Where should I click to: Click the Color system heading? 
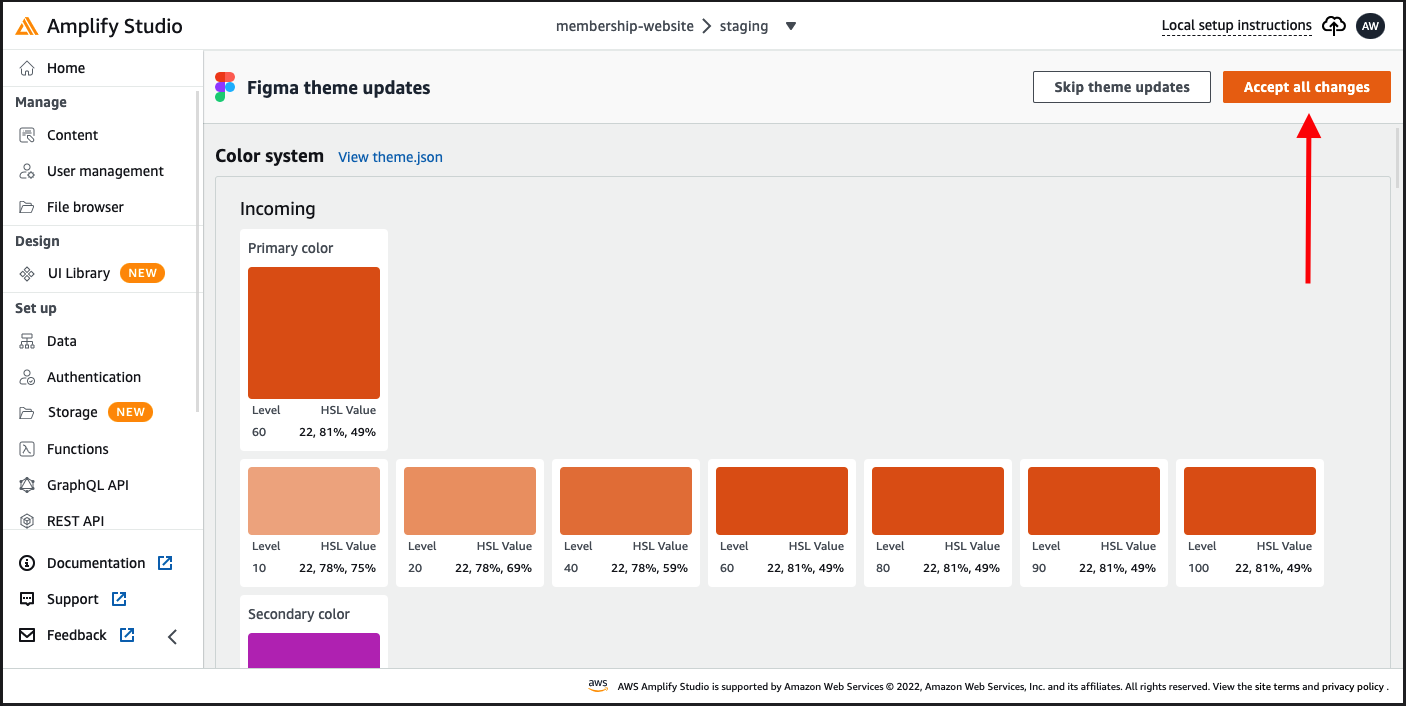click(x=270, y=156)
